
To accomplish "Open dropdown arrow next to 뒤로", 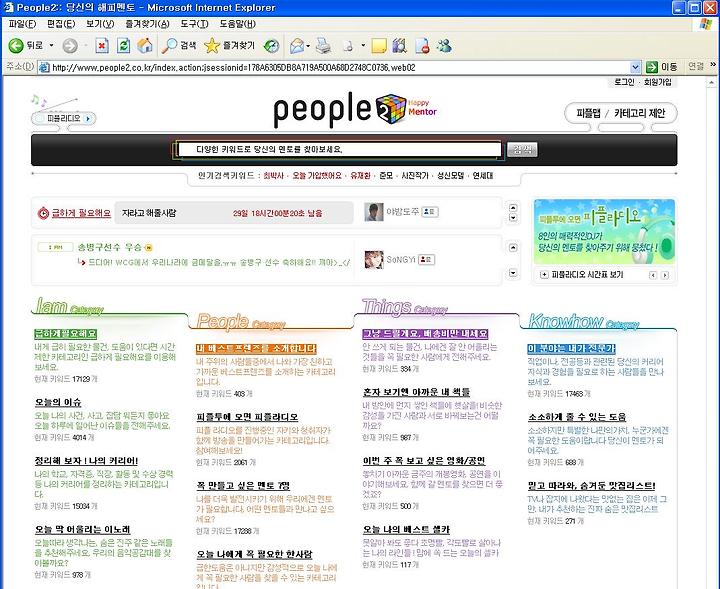I will tap(51, 45).
